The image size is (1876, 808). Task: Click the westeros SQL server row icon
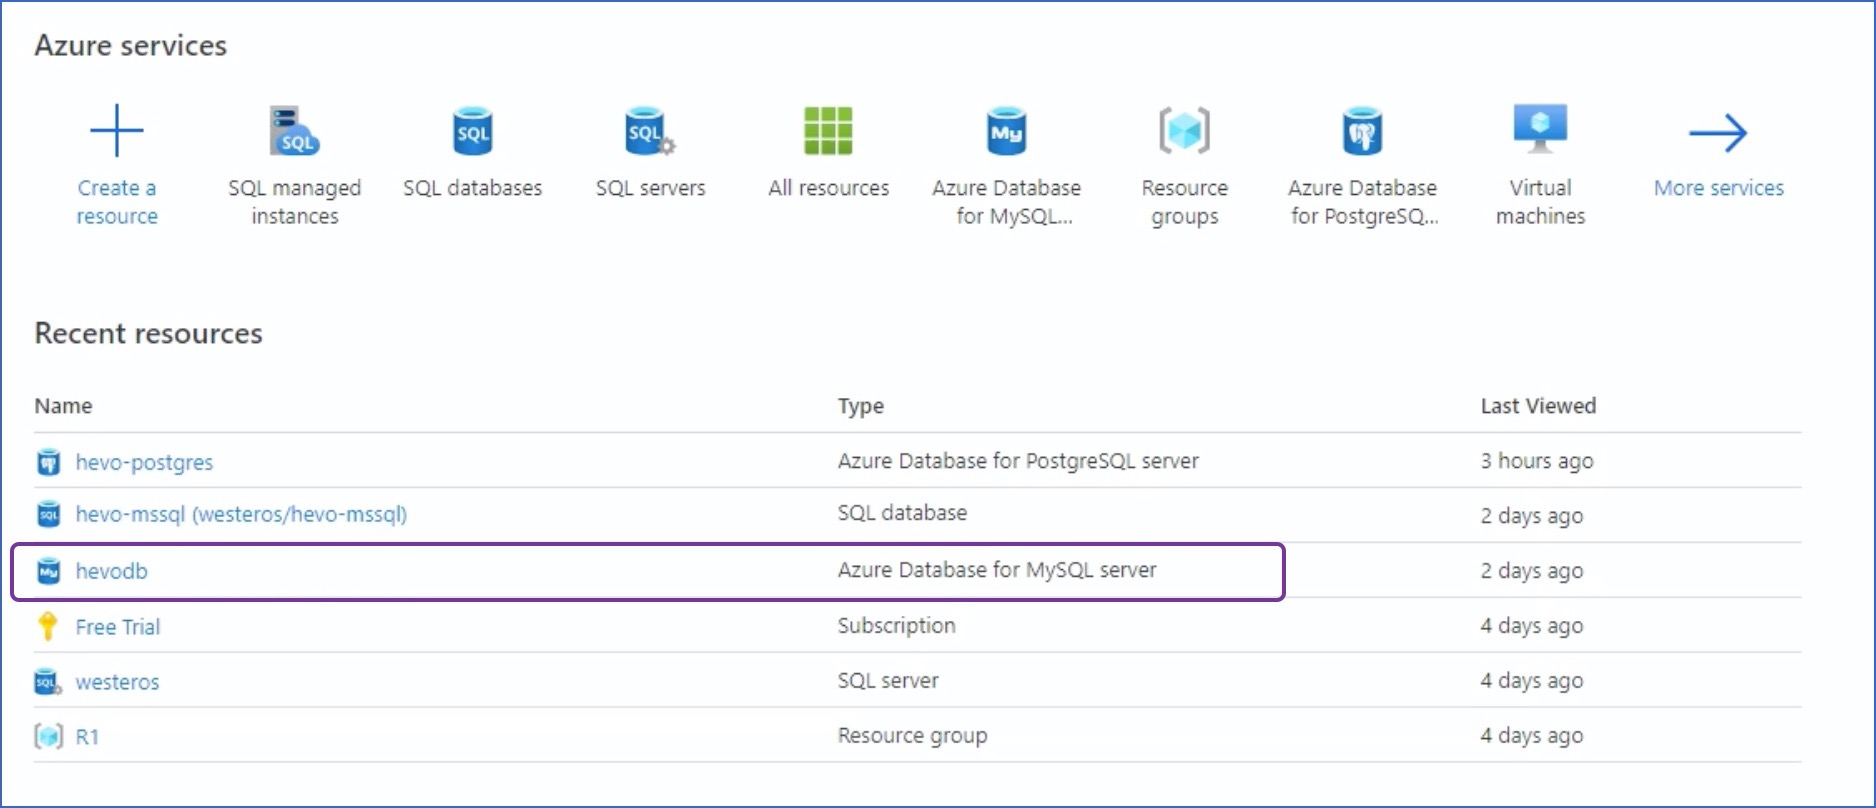(48, 682)
